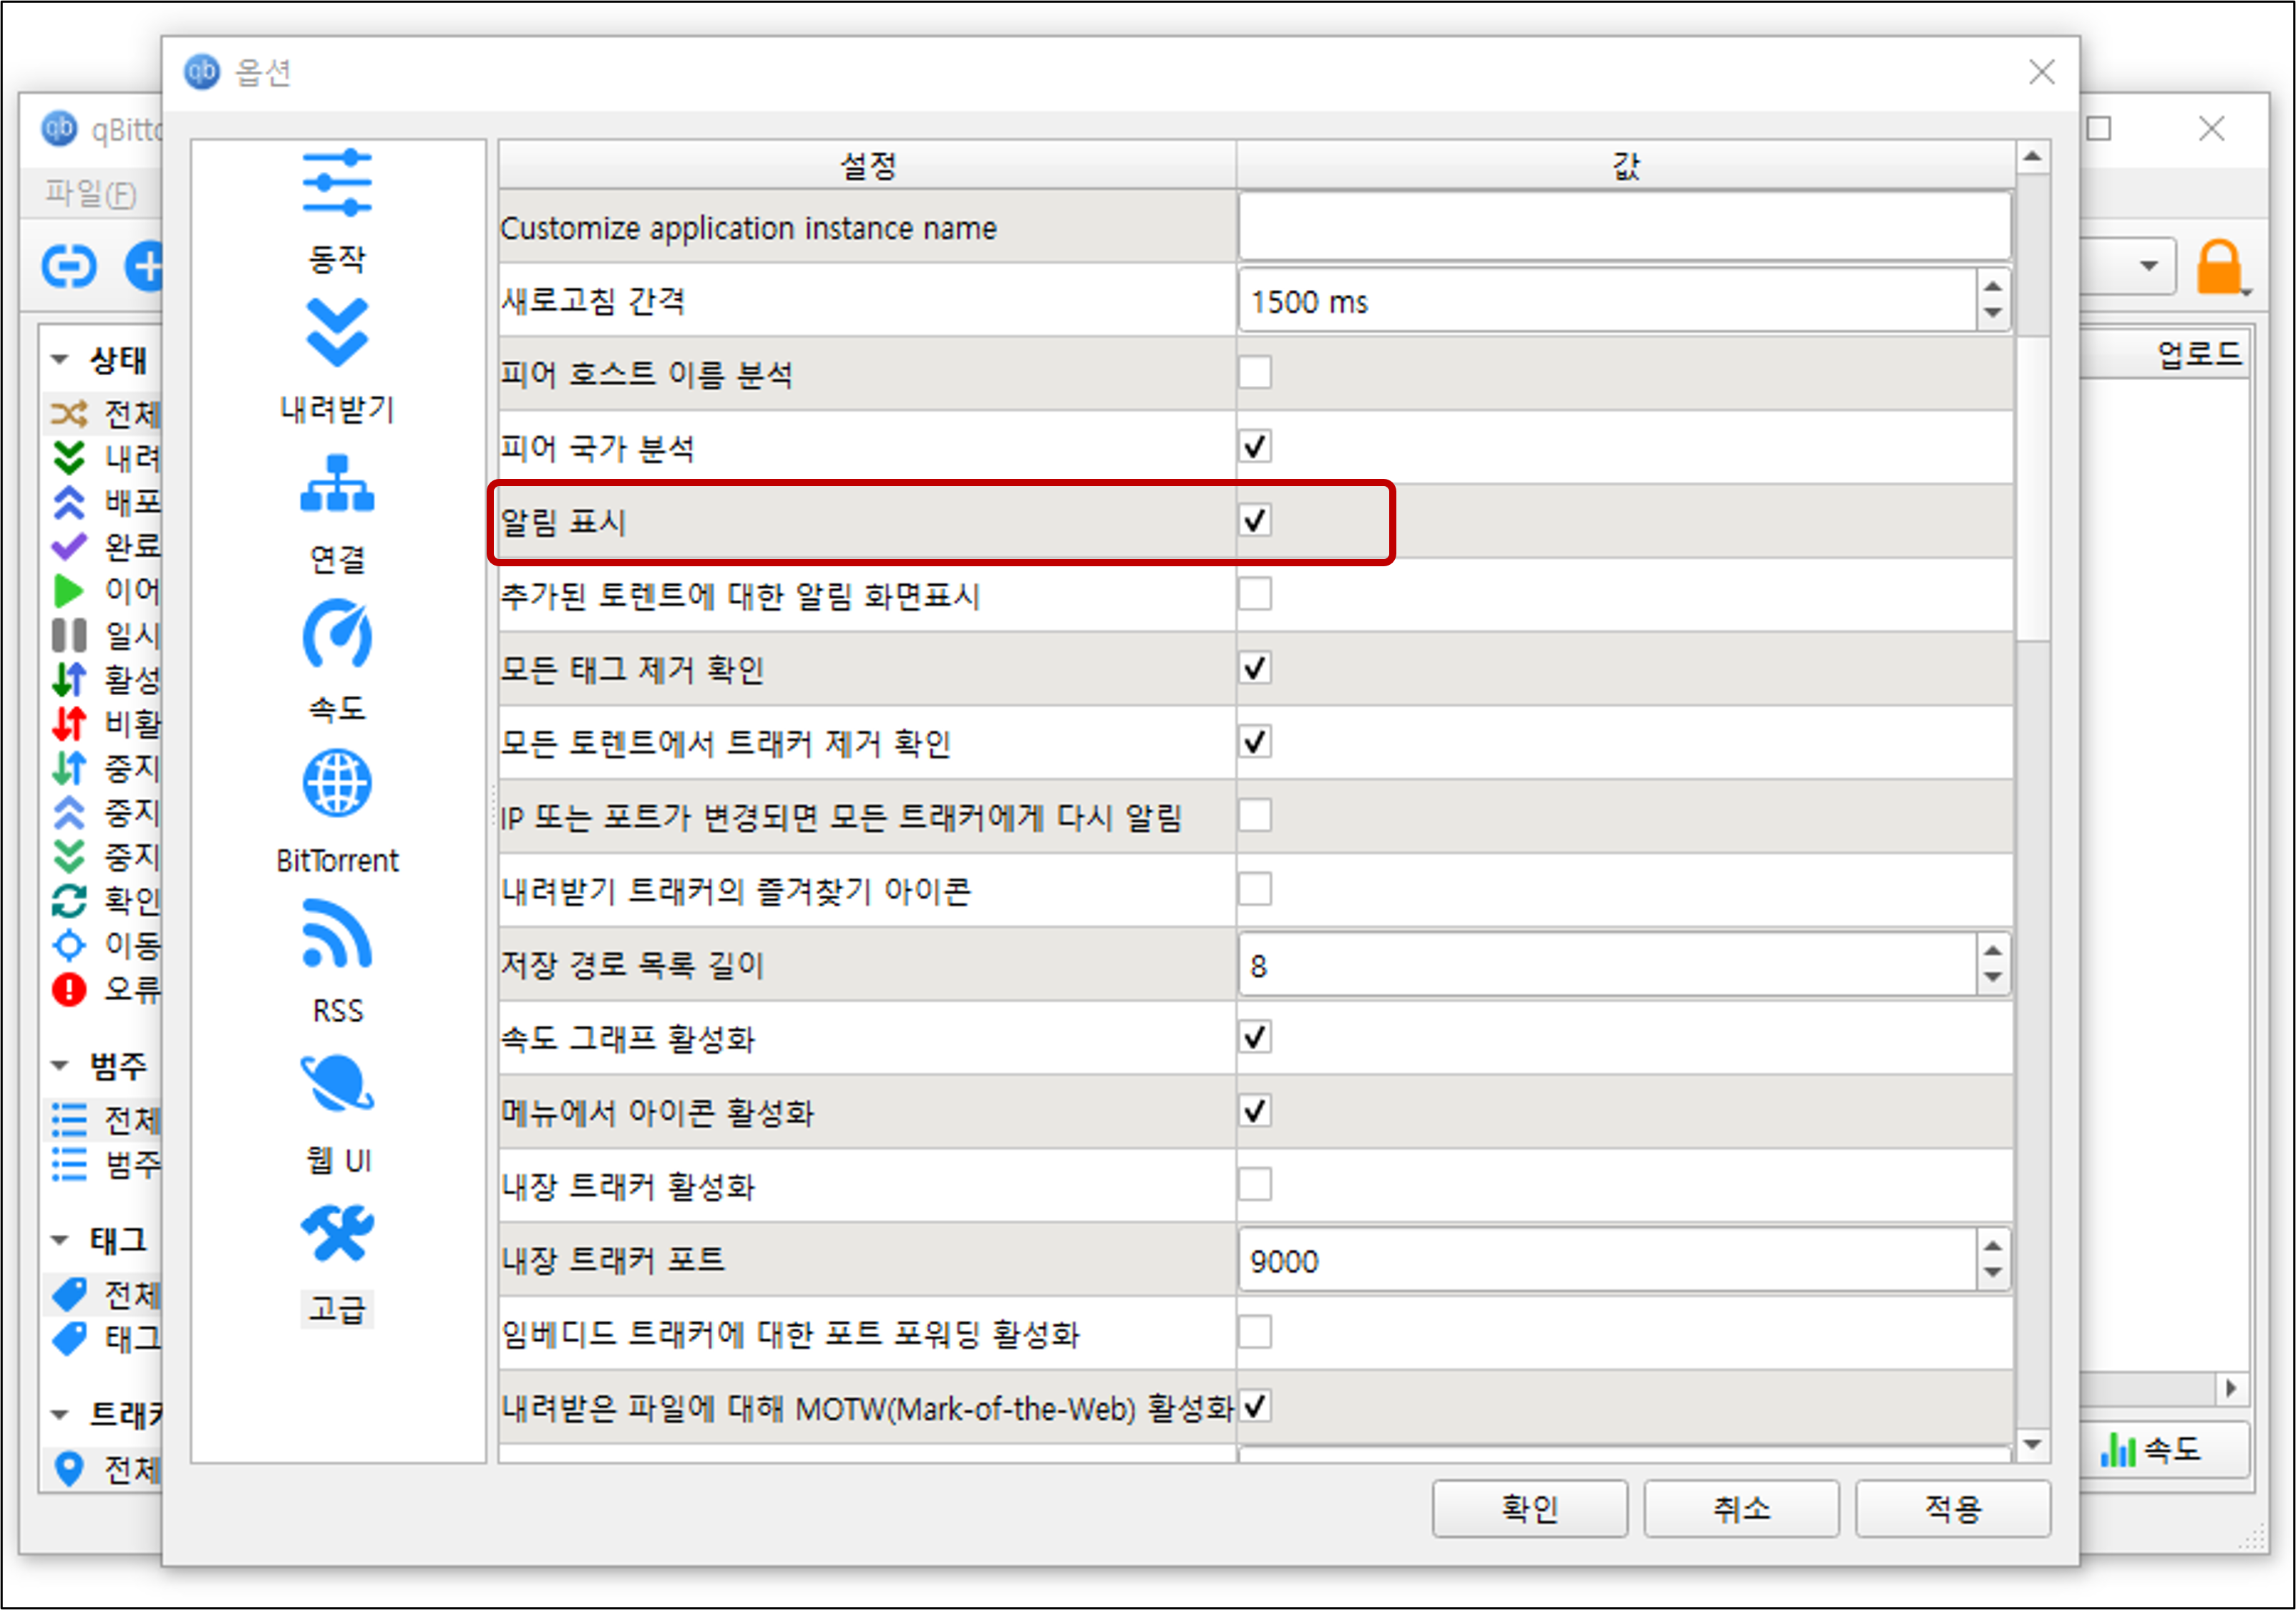This screenshot has height=1610, width=2296.
Task: Click the Customize application instance name field
Action: tap(1623, 228)
